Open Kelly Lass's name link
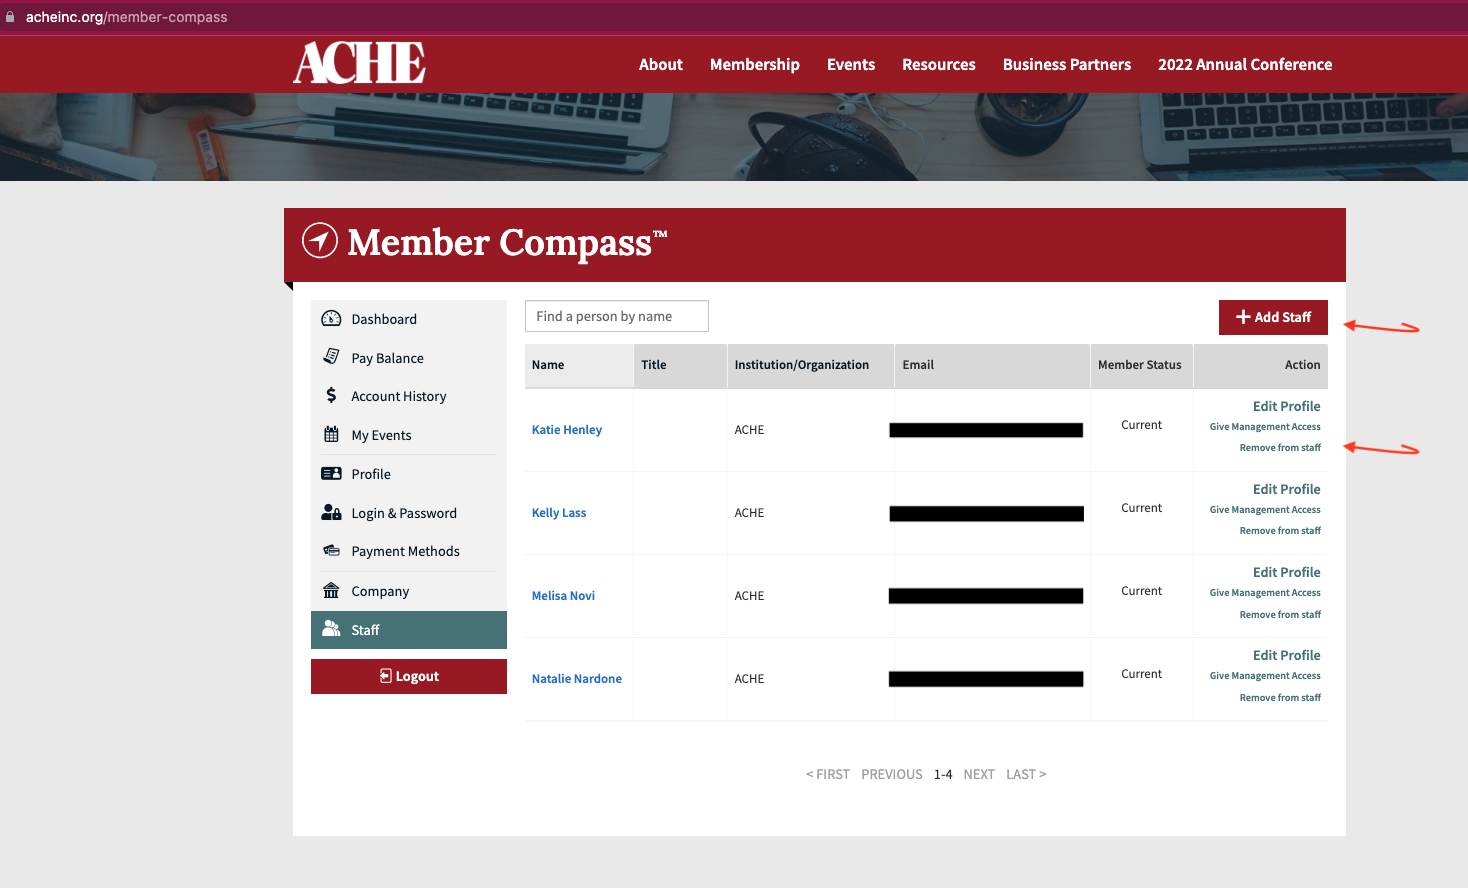 pyautogui.click(x=559, y=513)
